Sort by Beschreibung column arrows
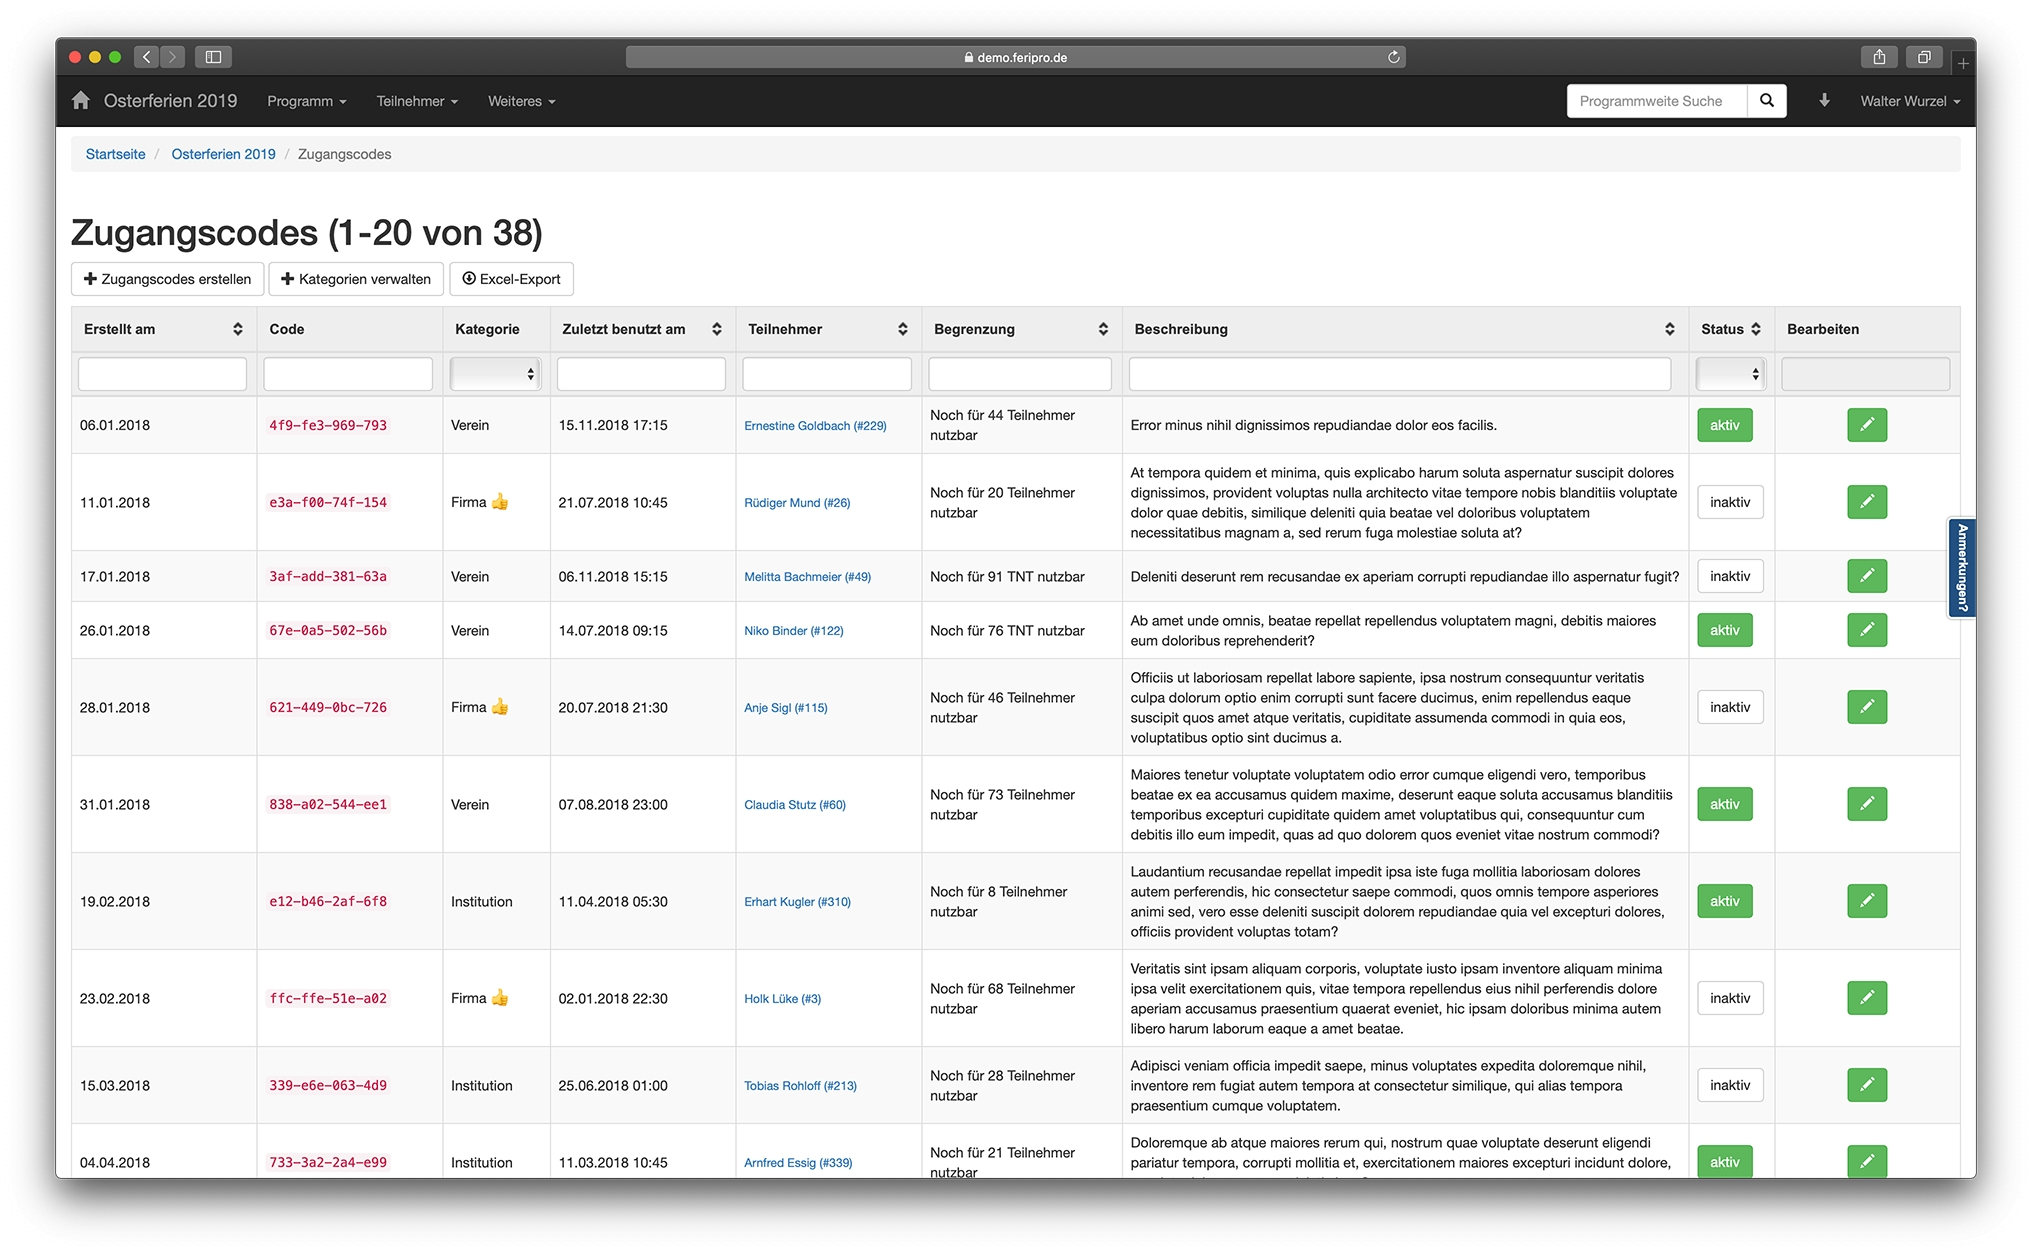2032x1252 pixels. pyautogui.click(x=1669, y=329)
